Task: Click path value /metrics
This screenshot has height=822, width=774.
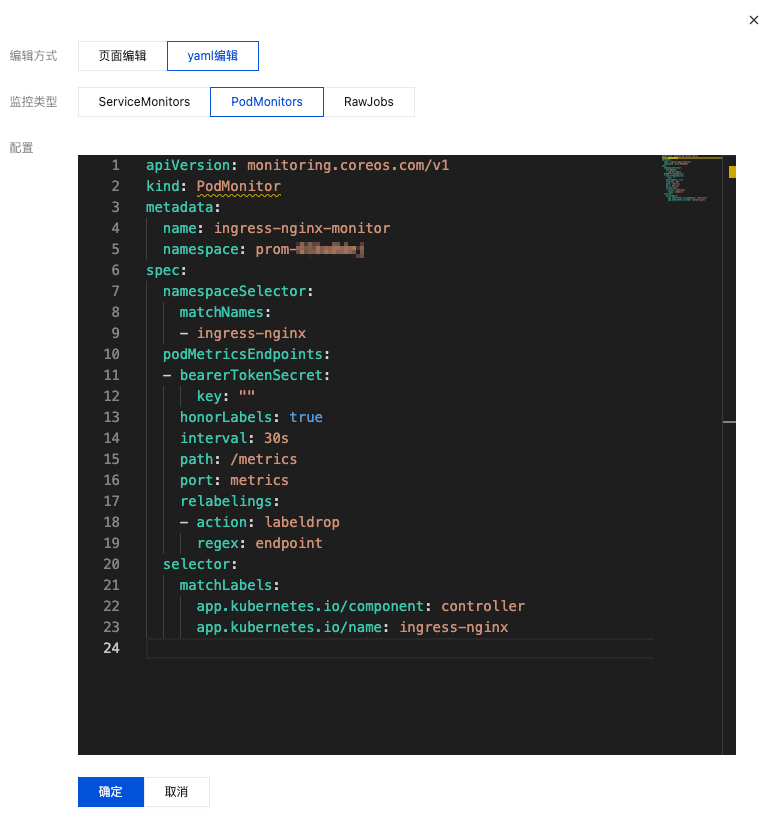Action: [x=264, y=459]
